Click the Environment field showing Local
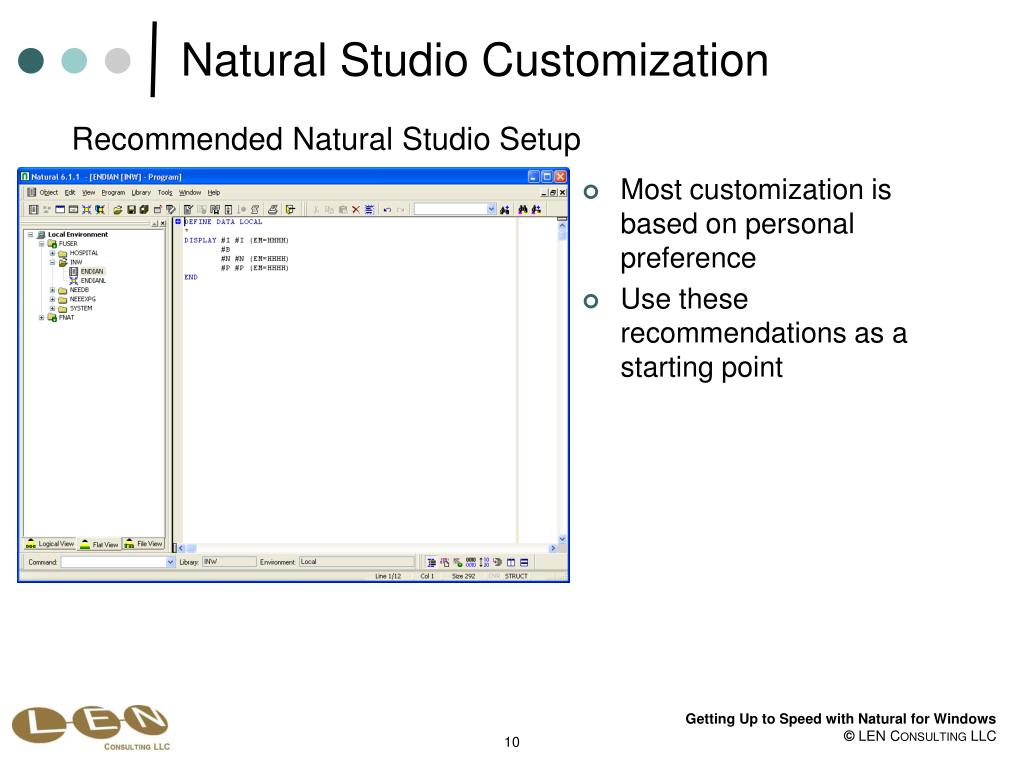The width and height of the screenshot is (1024, 768). (357, 562)
